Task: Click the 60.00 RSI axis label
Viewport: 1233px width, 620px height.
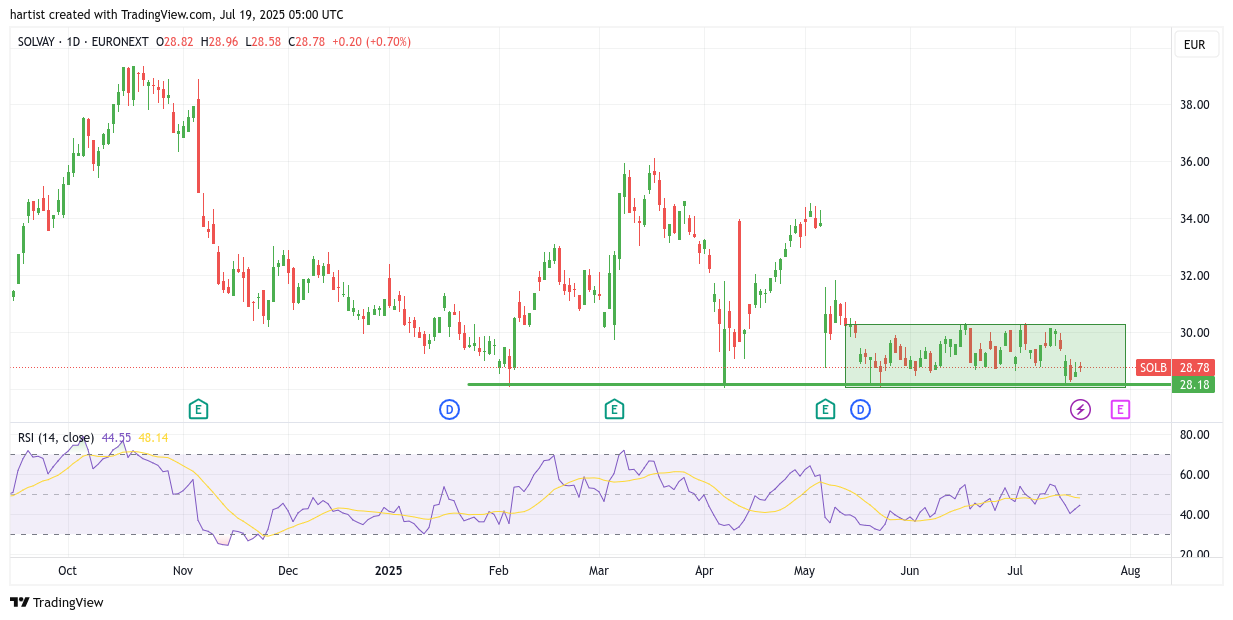Action: pyautogui.click(x=1195, y=475)
